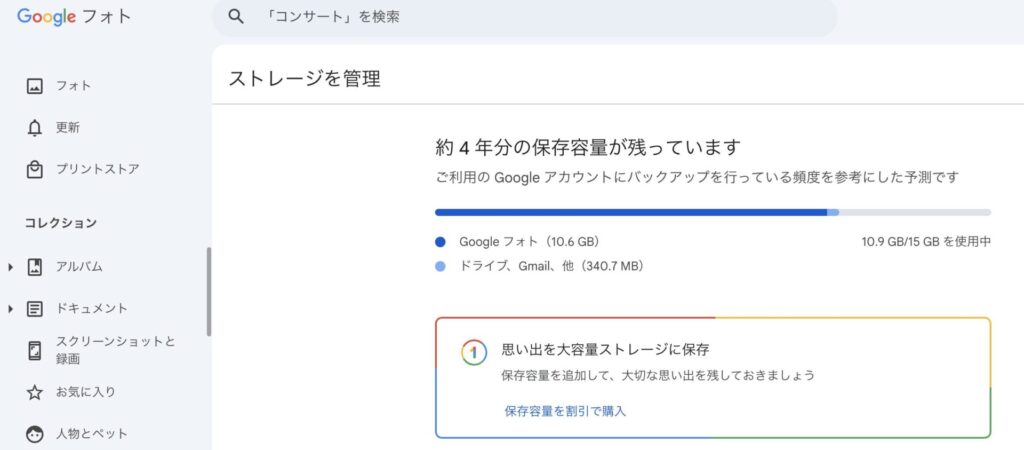Expand the アルバム collection arrow
This screenshot has width=1024, height=450.
click(x=10, y=267)
